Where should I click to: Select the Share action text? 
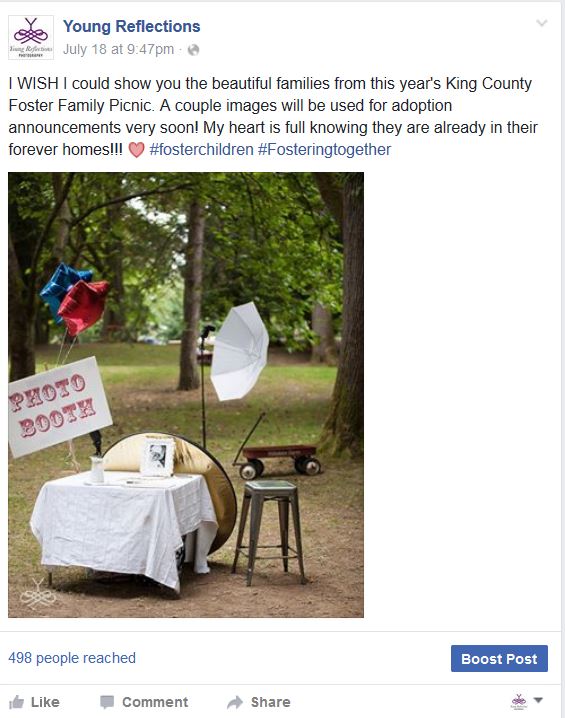click(x=270, y=702)
